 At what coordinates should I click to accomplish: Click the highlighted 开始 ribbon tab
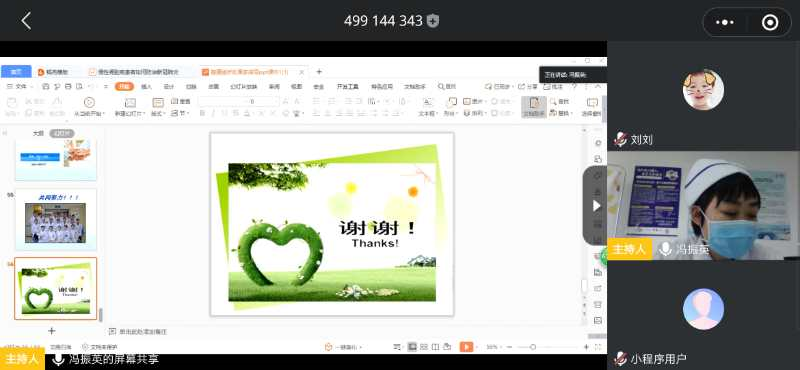pos(124,87)
